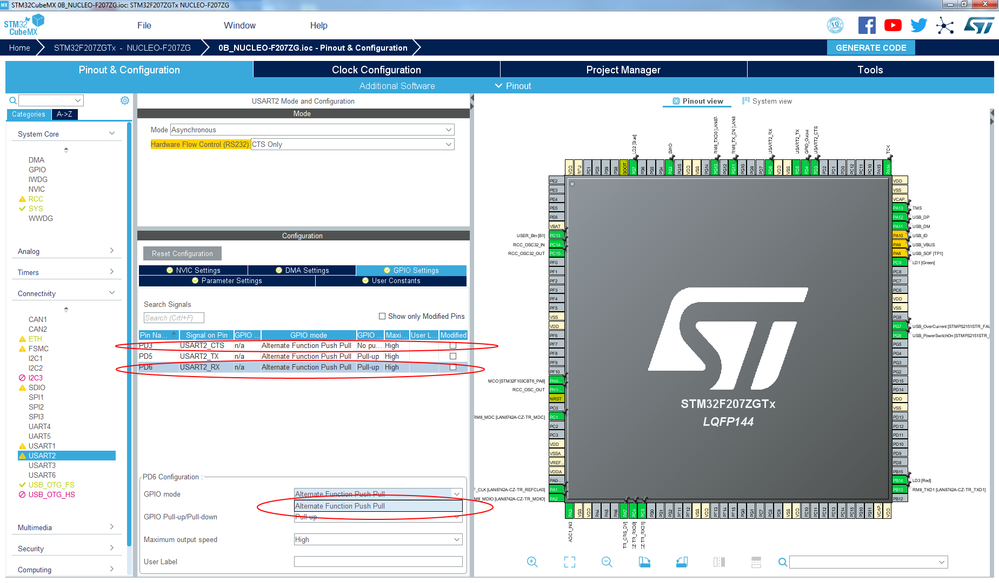Zoom in on the chip pinout view
The height and width of the screenshot is (583, 999).
(532, 562)
